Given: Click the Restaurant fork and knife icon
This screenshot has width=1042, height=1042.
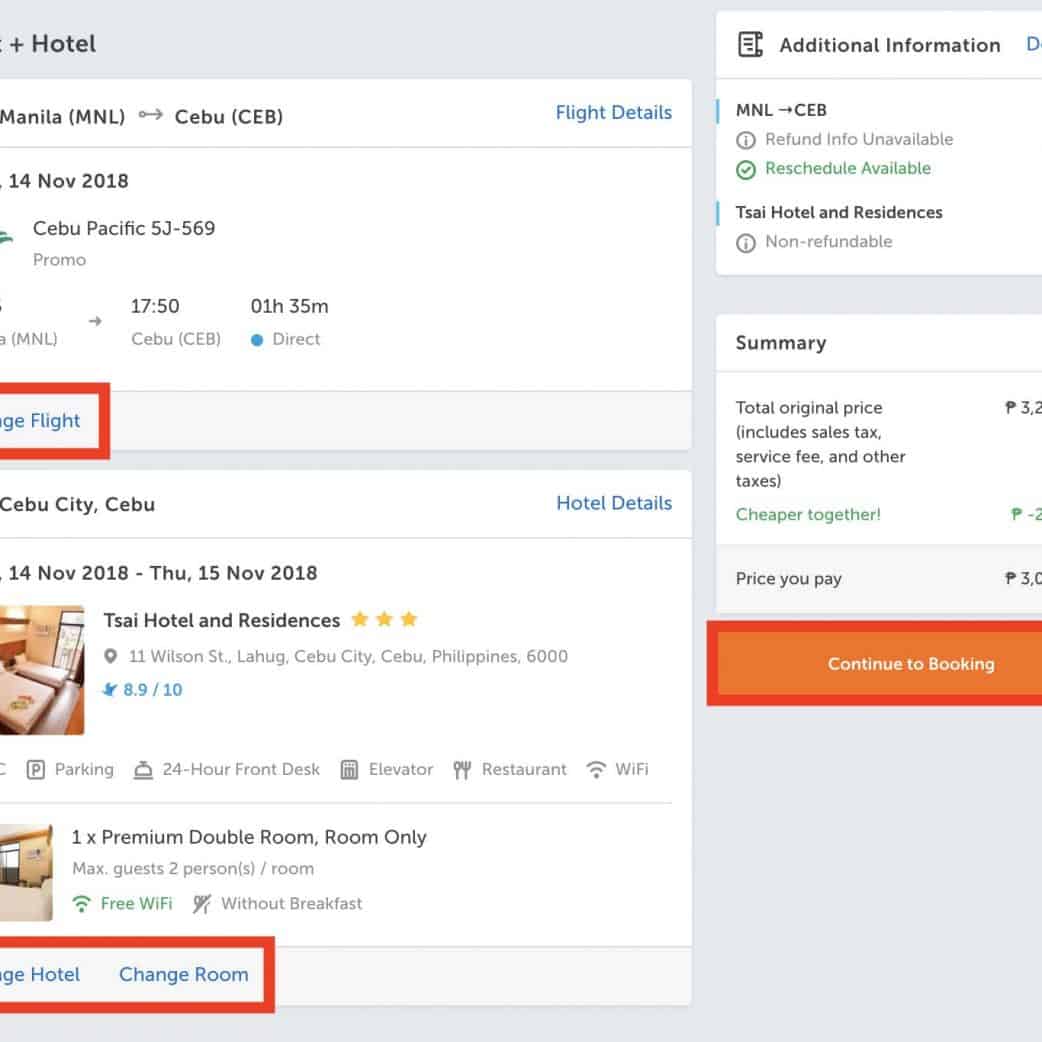Looking at the screenshot, I should 462,770.
